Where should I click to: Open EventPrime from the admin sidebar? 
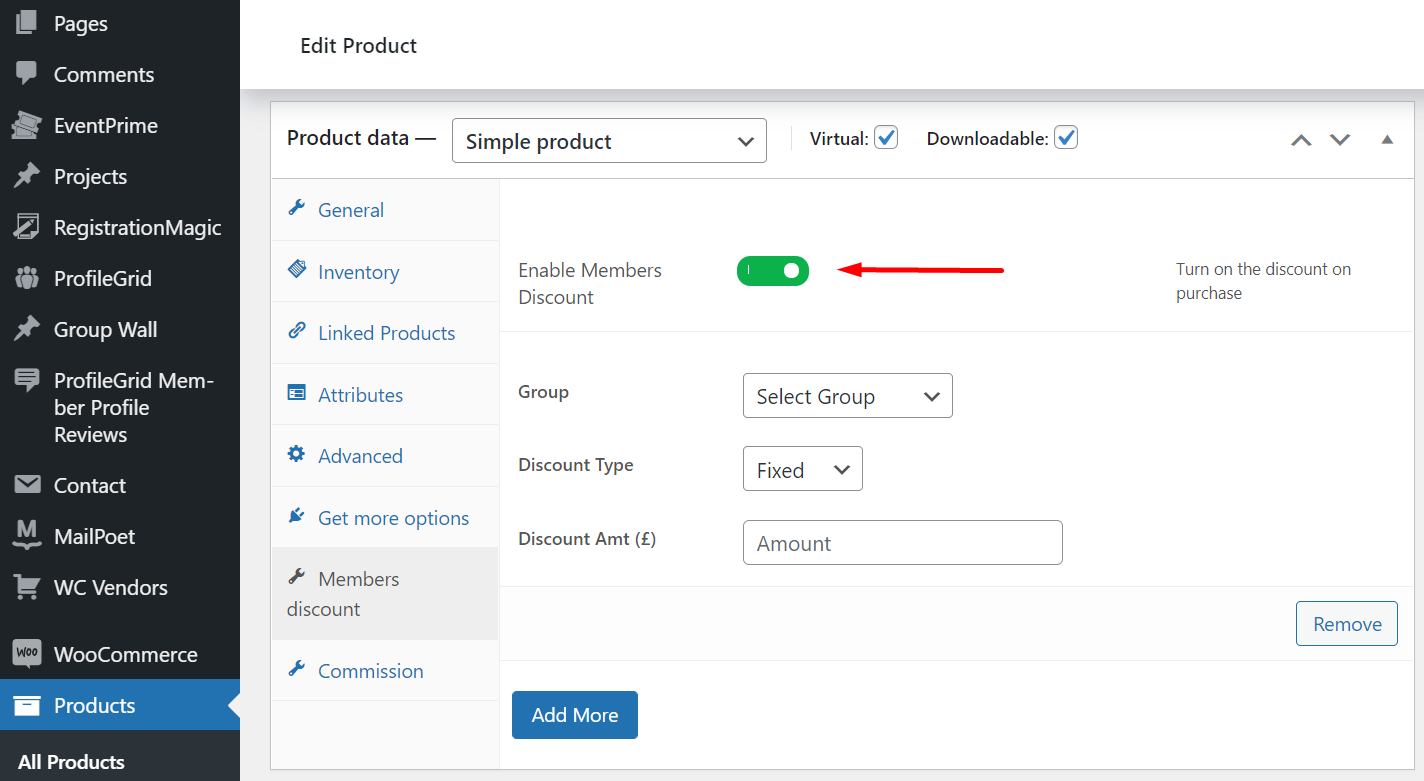point(105,125)
